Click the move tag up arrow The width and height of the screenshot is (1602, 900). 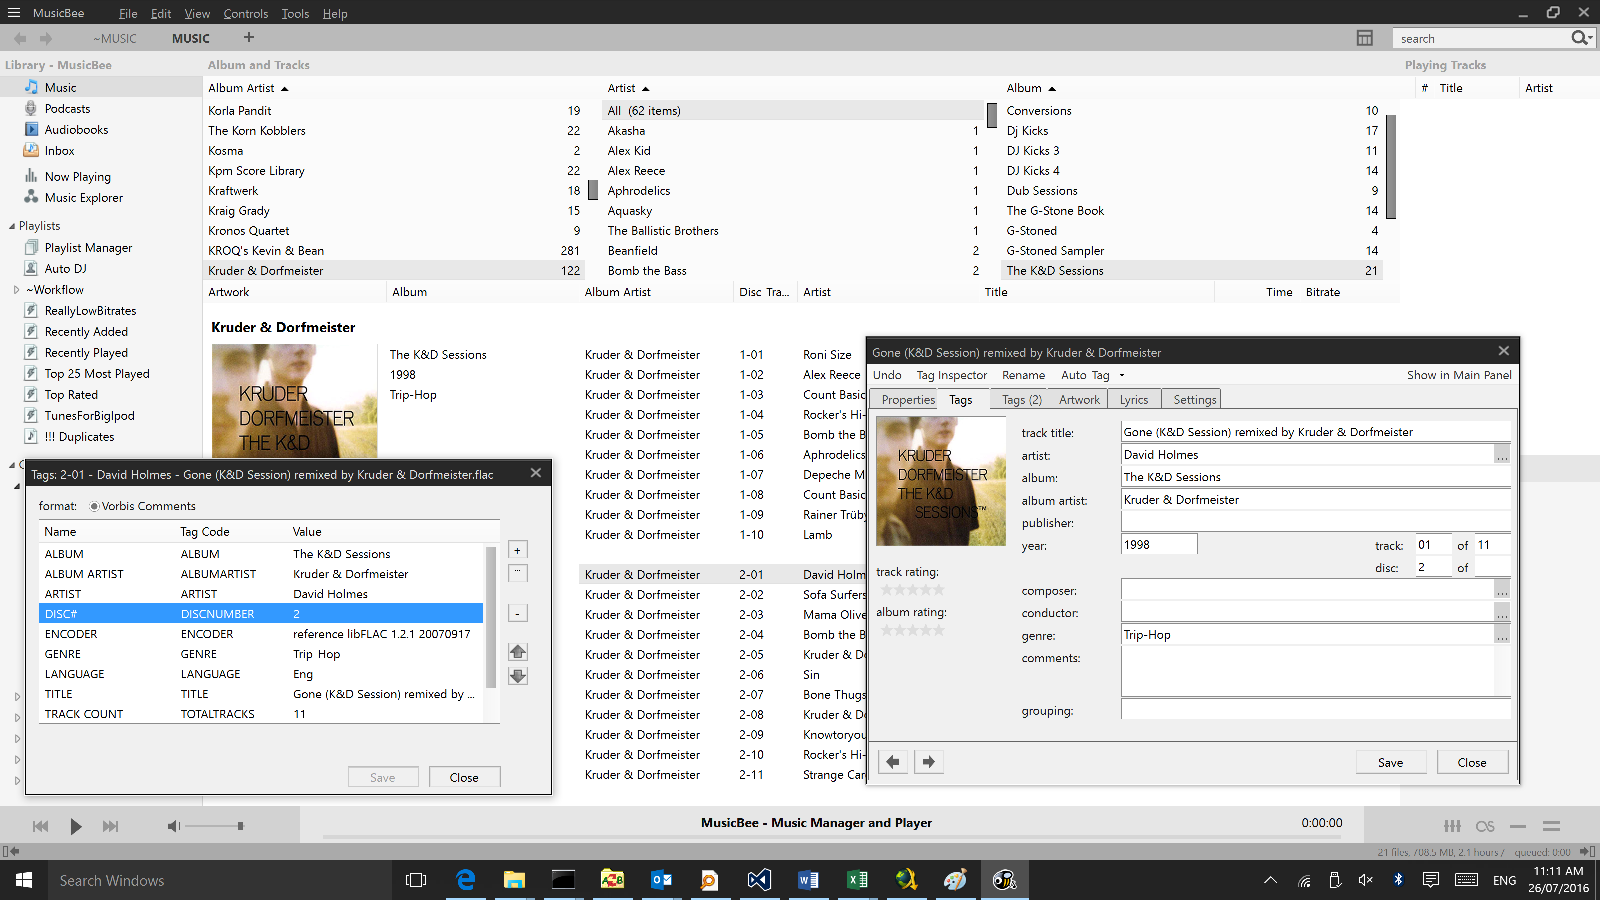click(x=517, y=652)
